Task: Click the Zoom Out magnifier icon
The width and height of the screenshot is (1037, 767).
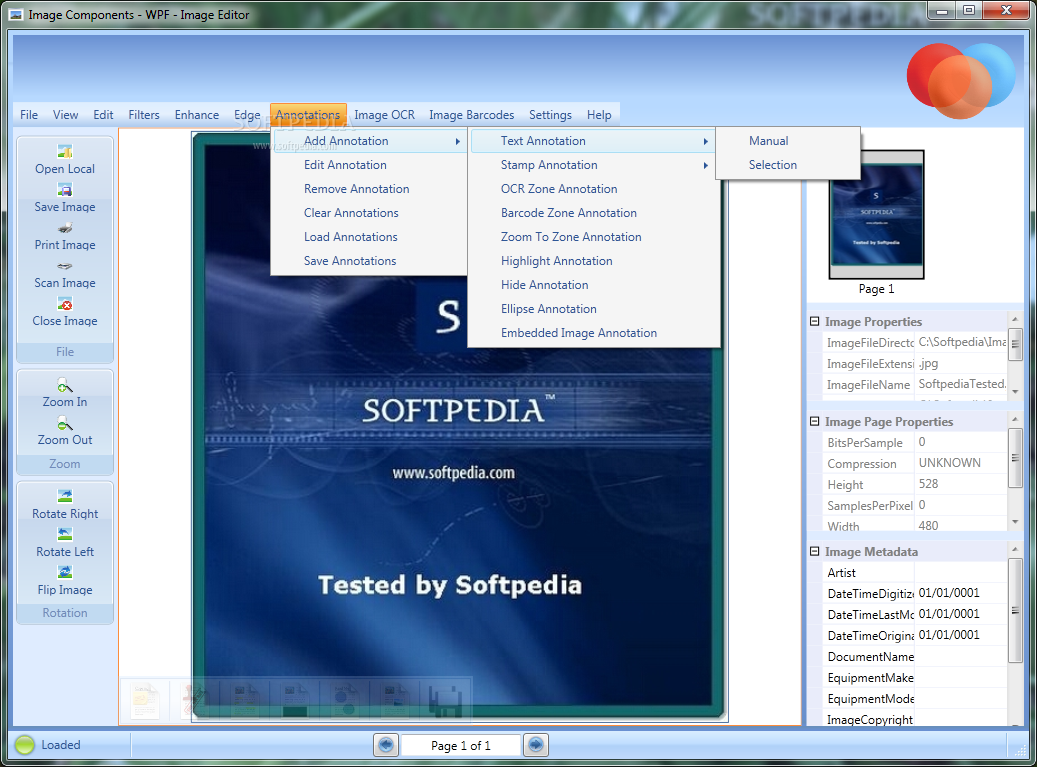Action: 65,423
